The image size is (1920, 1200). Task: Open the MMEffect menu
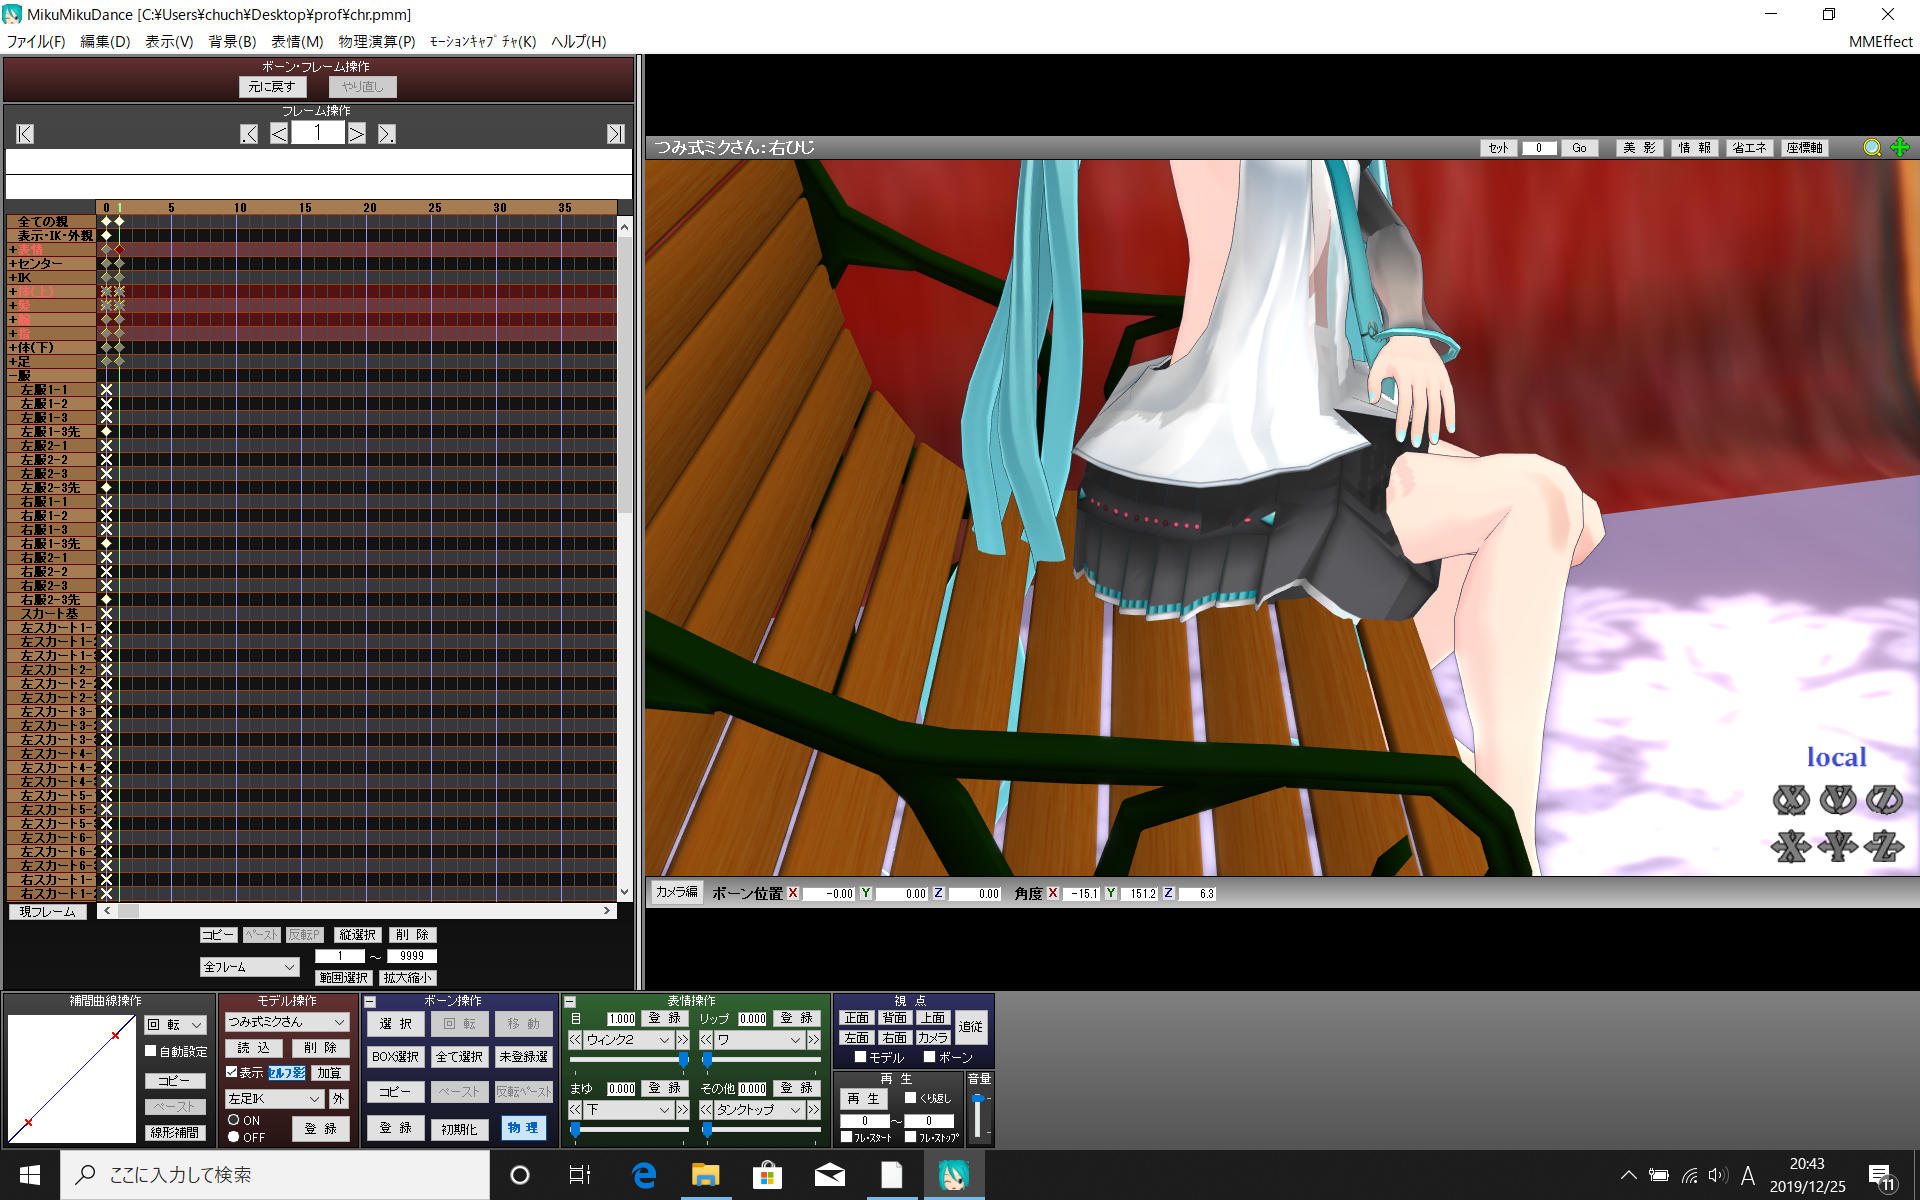coord(1880,42)
